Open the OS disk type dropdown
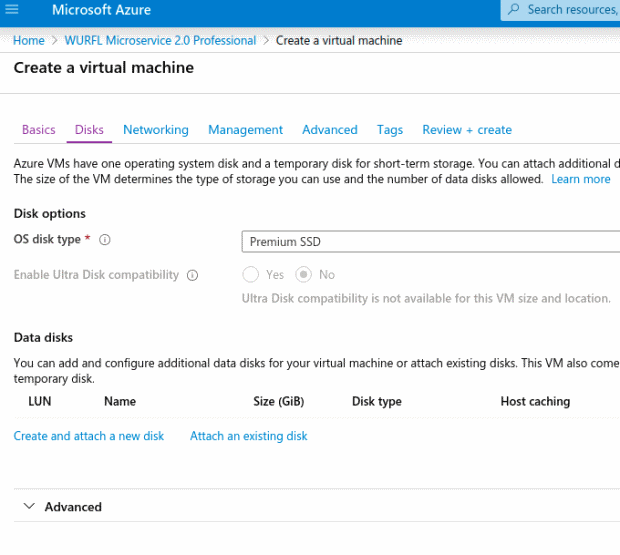This screenshot has height=555, width=620. tap(431, 242)
